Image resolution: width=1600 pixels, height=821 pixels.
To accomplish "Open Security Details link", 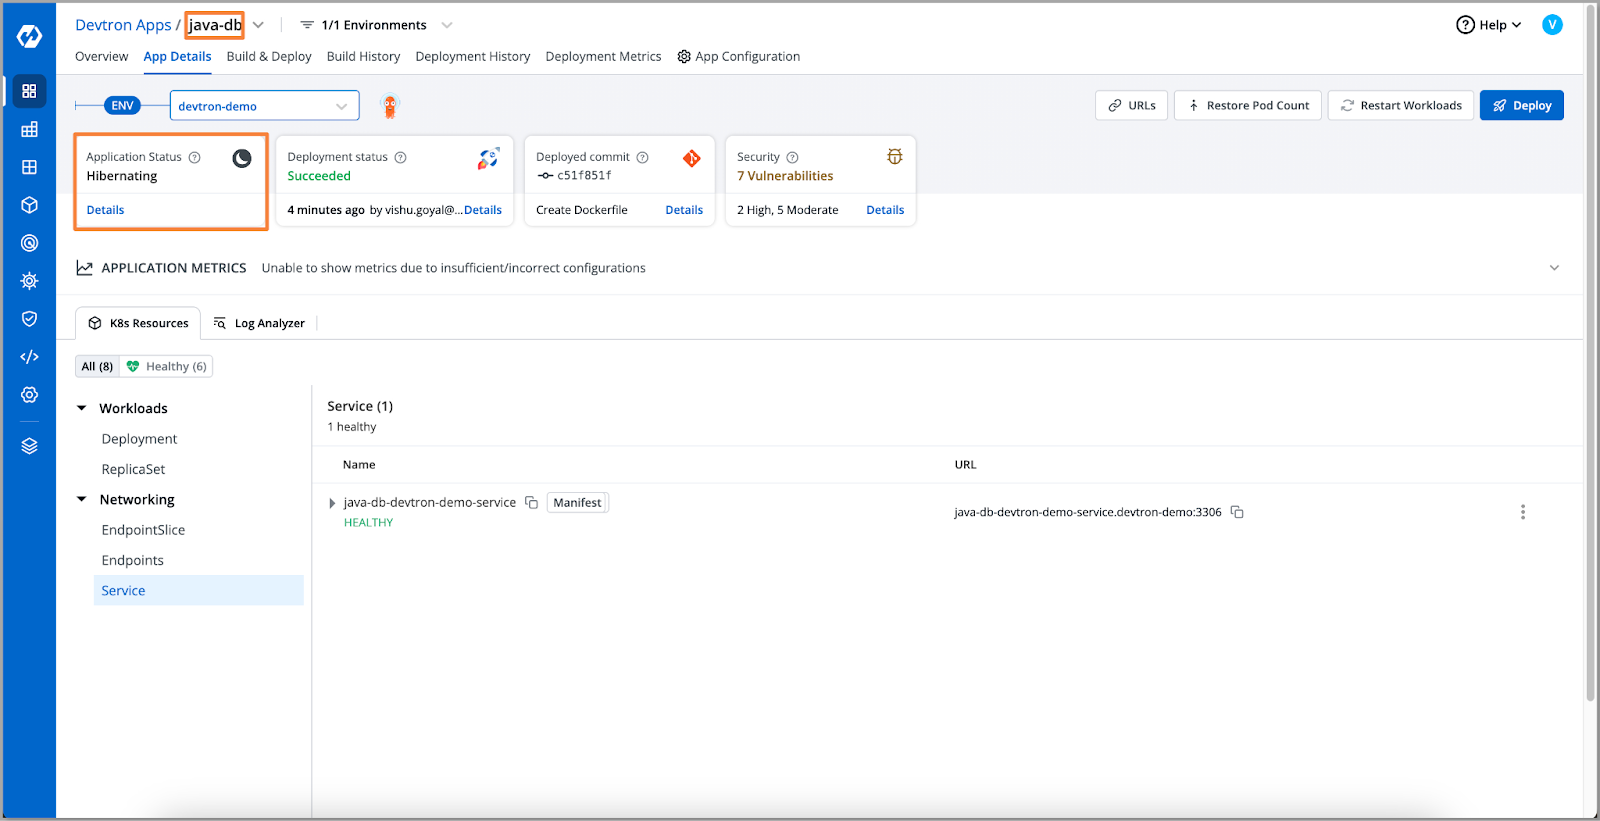I will click(x=885, y=210).
